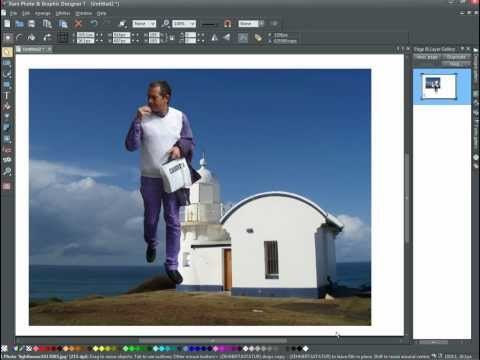The image size is (480, 360).
Task: Open the view quality dropdown
Action: pos(144,24)
